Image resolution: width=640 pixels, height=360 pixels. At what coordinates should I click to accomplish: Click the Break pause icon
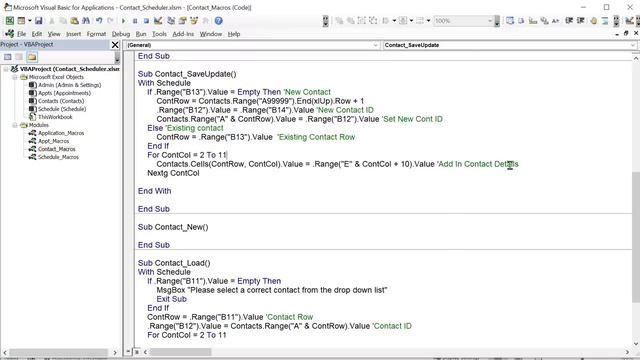click(135, 21)
